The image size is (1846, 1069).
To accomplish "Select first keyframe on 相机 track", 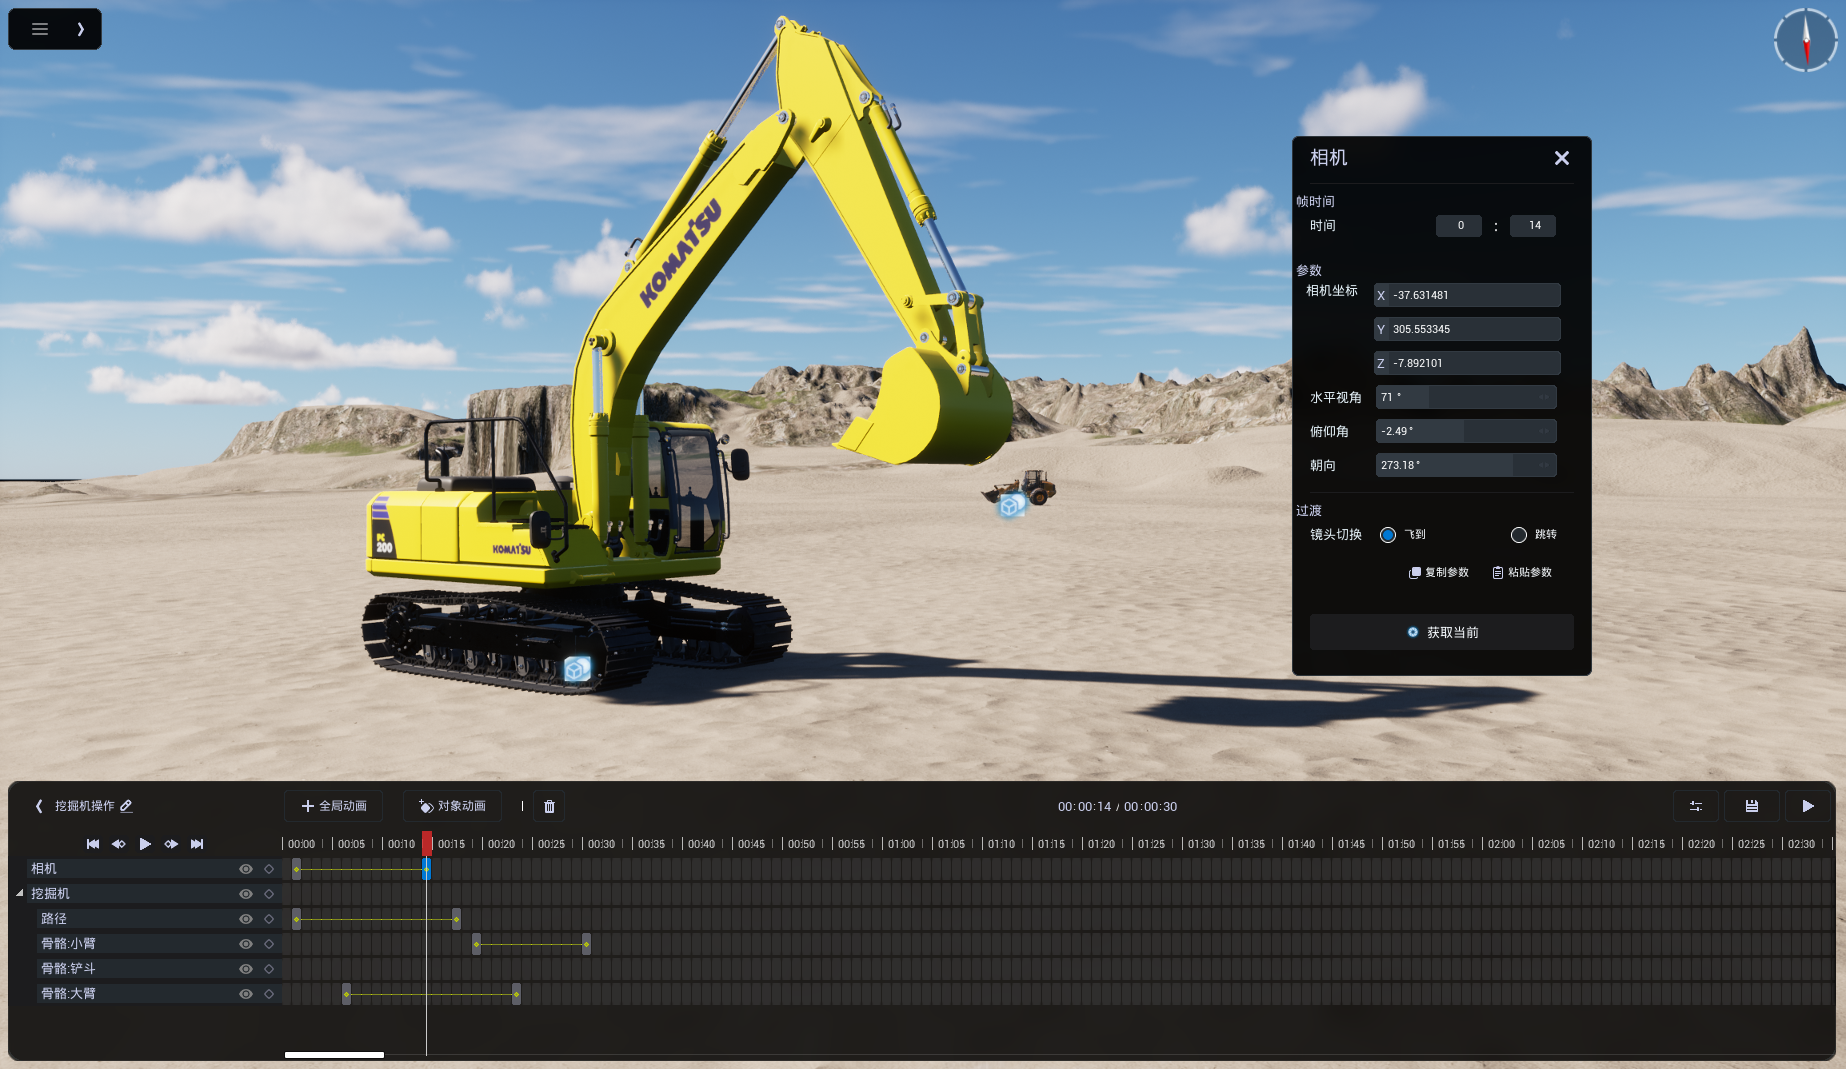I will (296, 869).
